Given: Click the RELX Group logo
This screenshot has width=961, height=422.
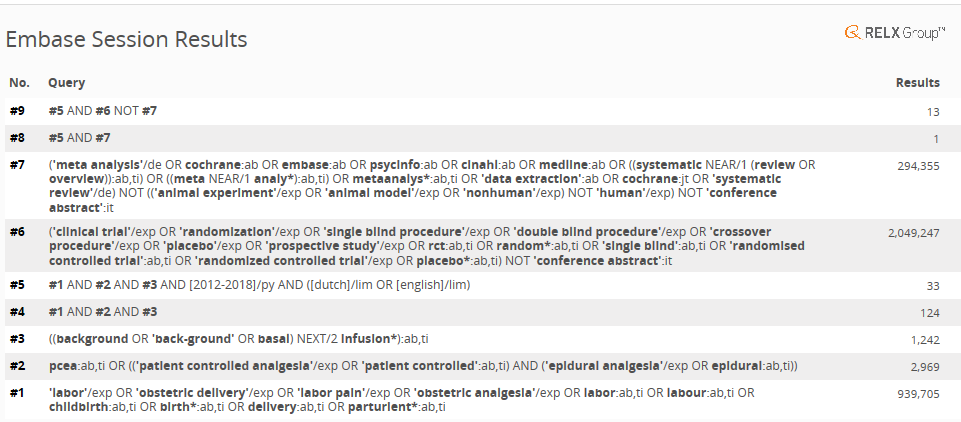Looking at the screenshot, I should point(894,33).
